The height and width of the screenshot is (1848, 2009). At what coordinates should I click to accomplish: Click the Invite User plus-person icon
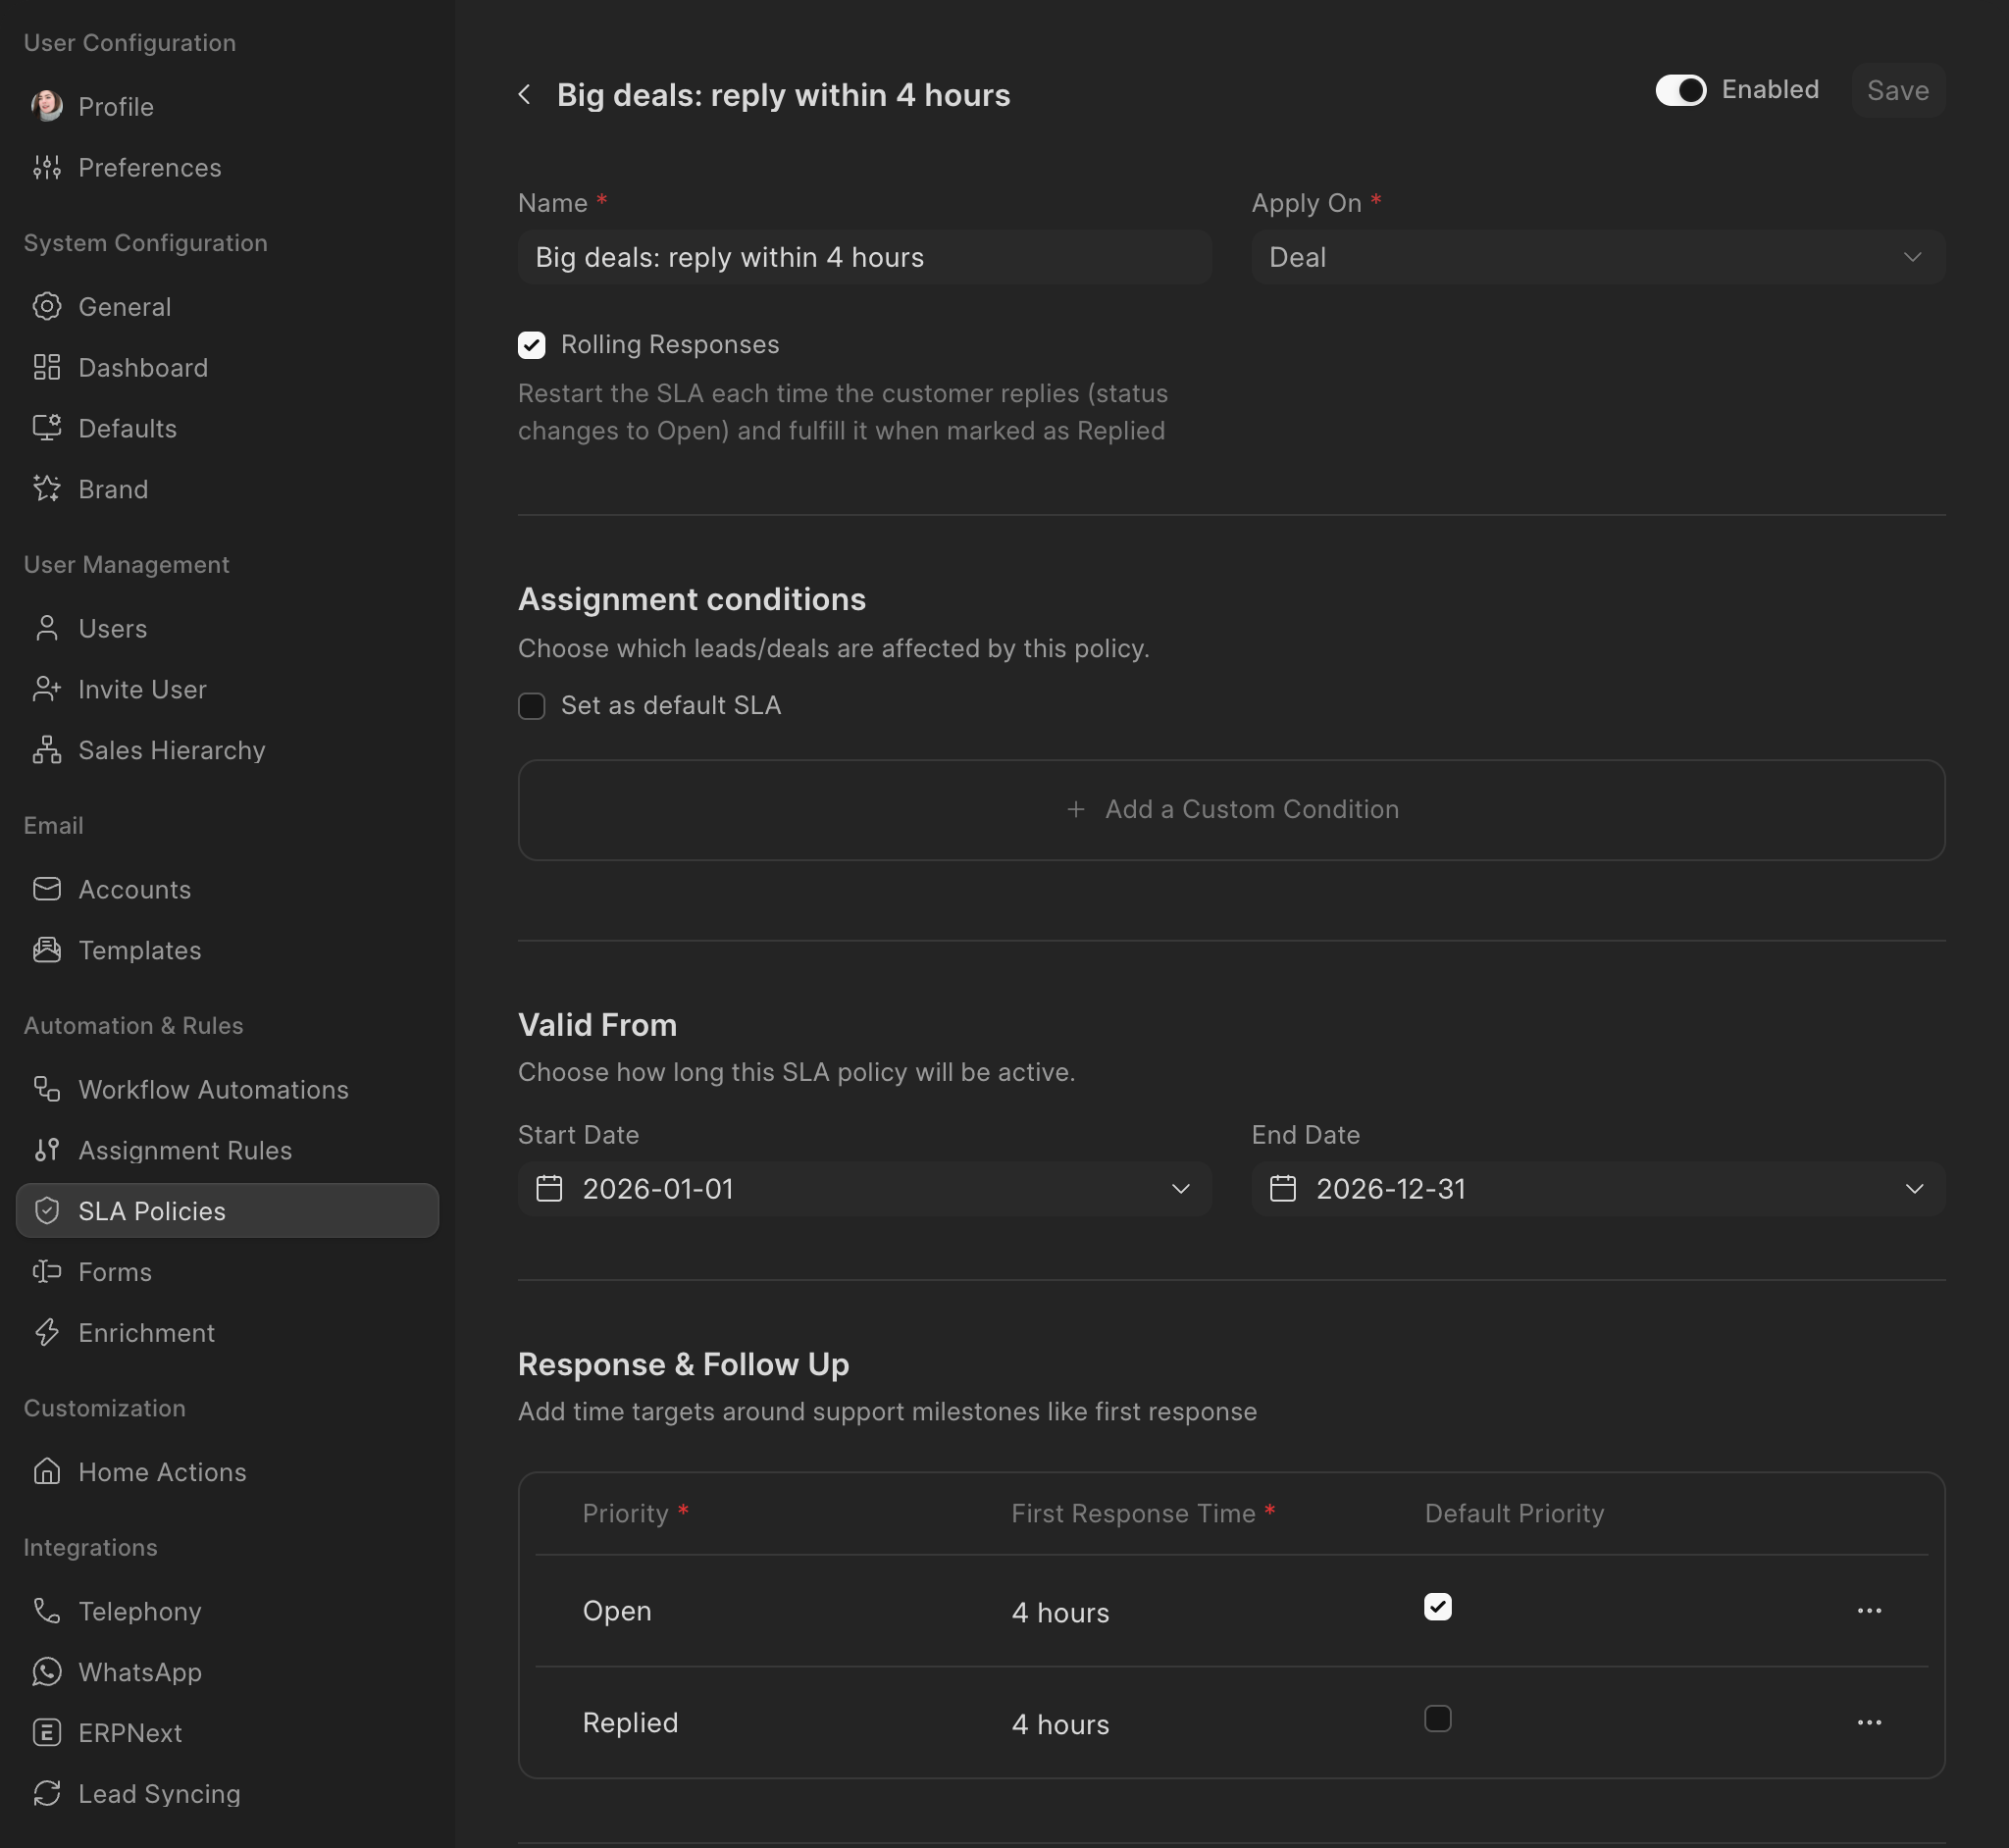click(x=47, y=689)
